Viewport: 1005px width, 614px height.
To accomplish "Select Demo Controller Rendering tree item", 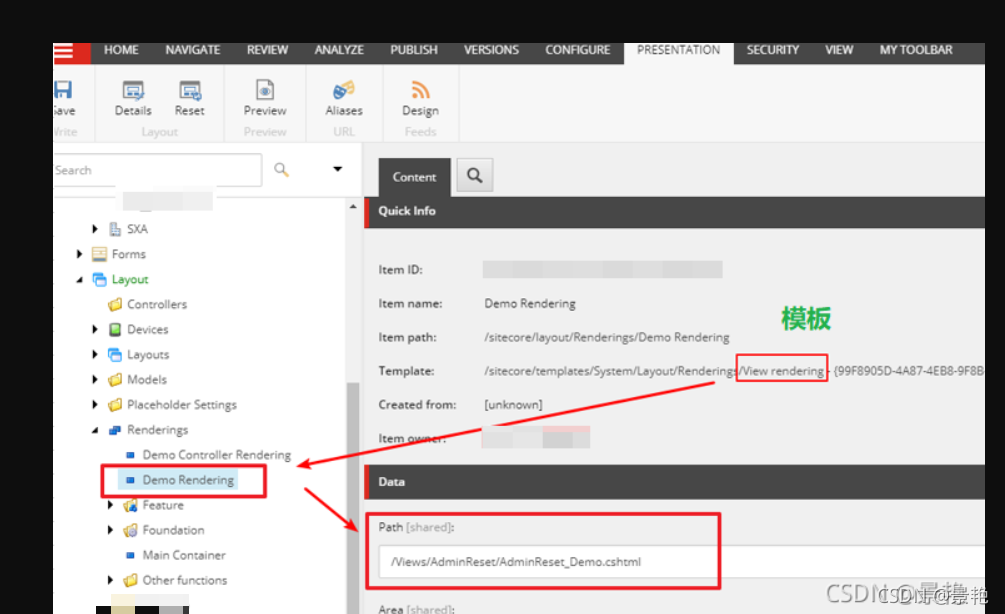I will [217, 455].
